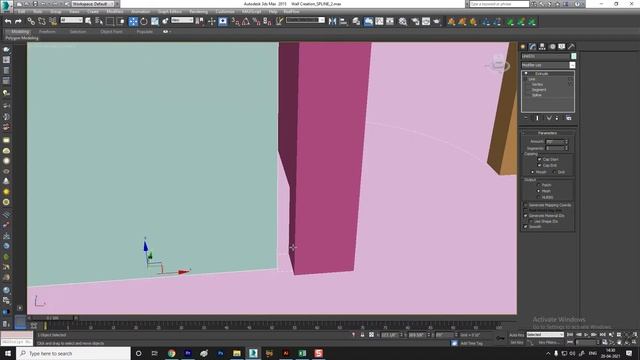Open the Select by Name dialog
This screenshot has height=360, width=640.
coord(99,21)
